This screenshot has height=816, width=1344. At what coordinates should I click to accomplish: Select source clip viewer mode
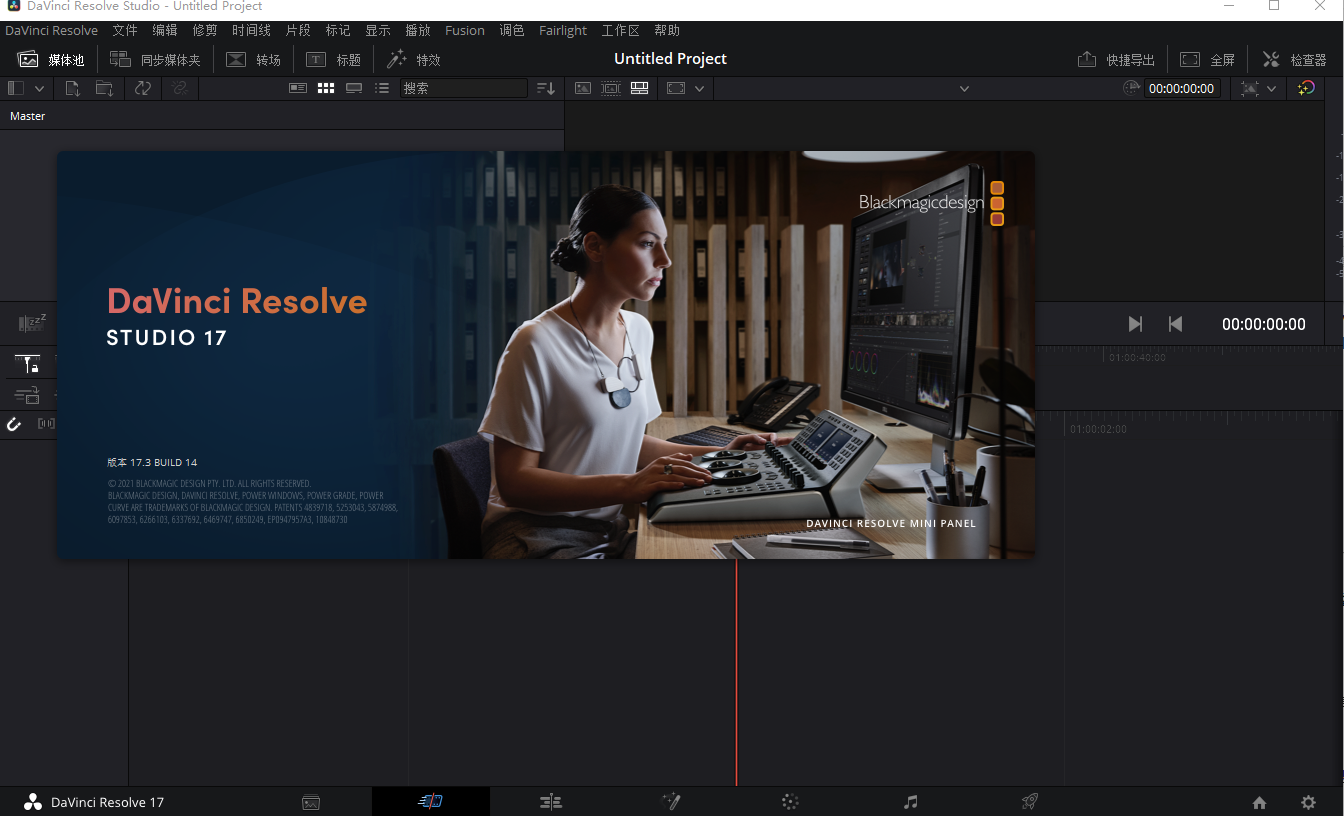(x=583, y=88)
